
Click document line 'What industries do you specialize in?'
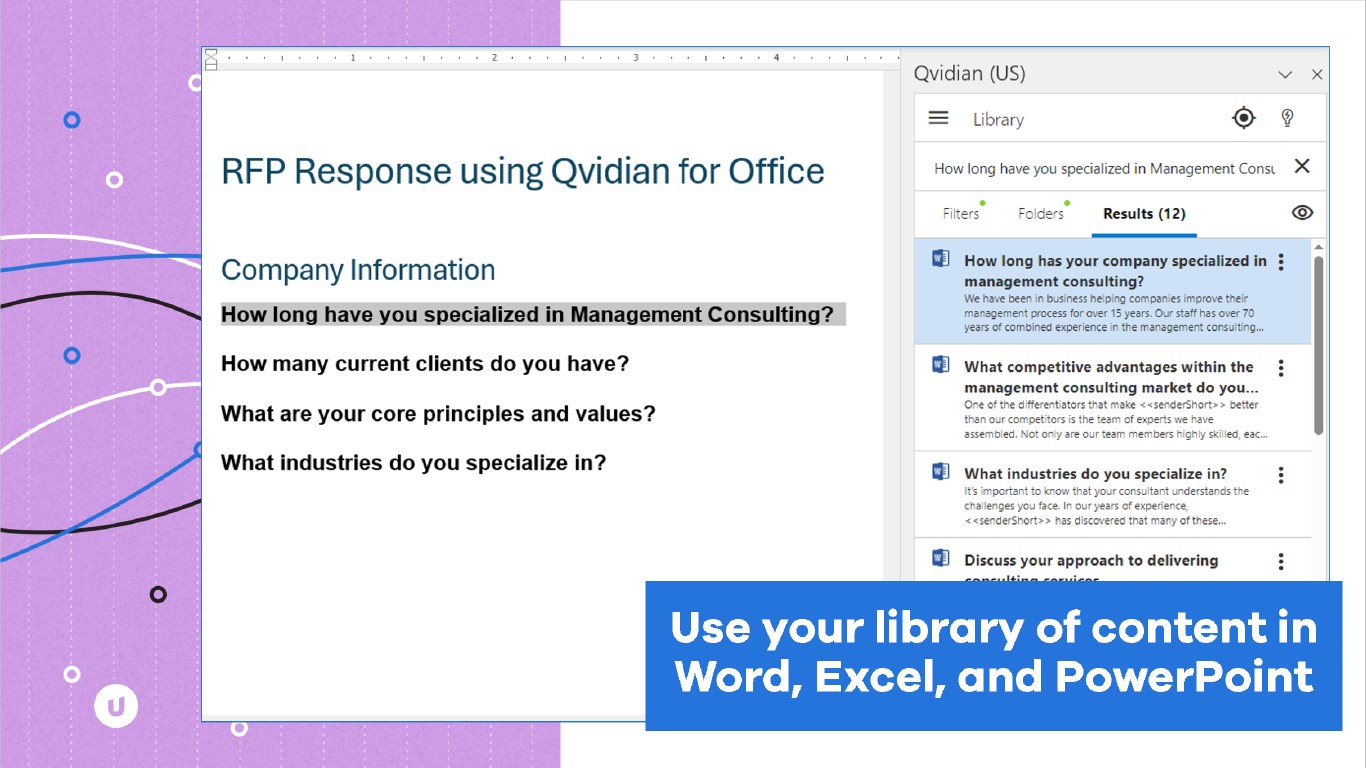[413, 463]
